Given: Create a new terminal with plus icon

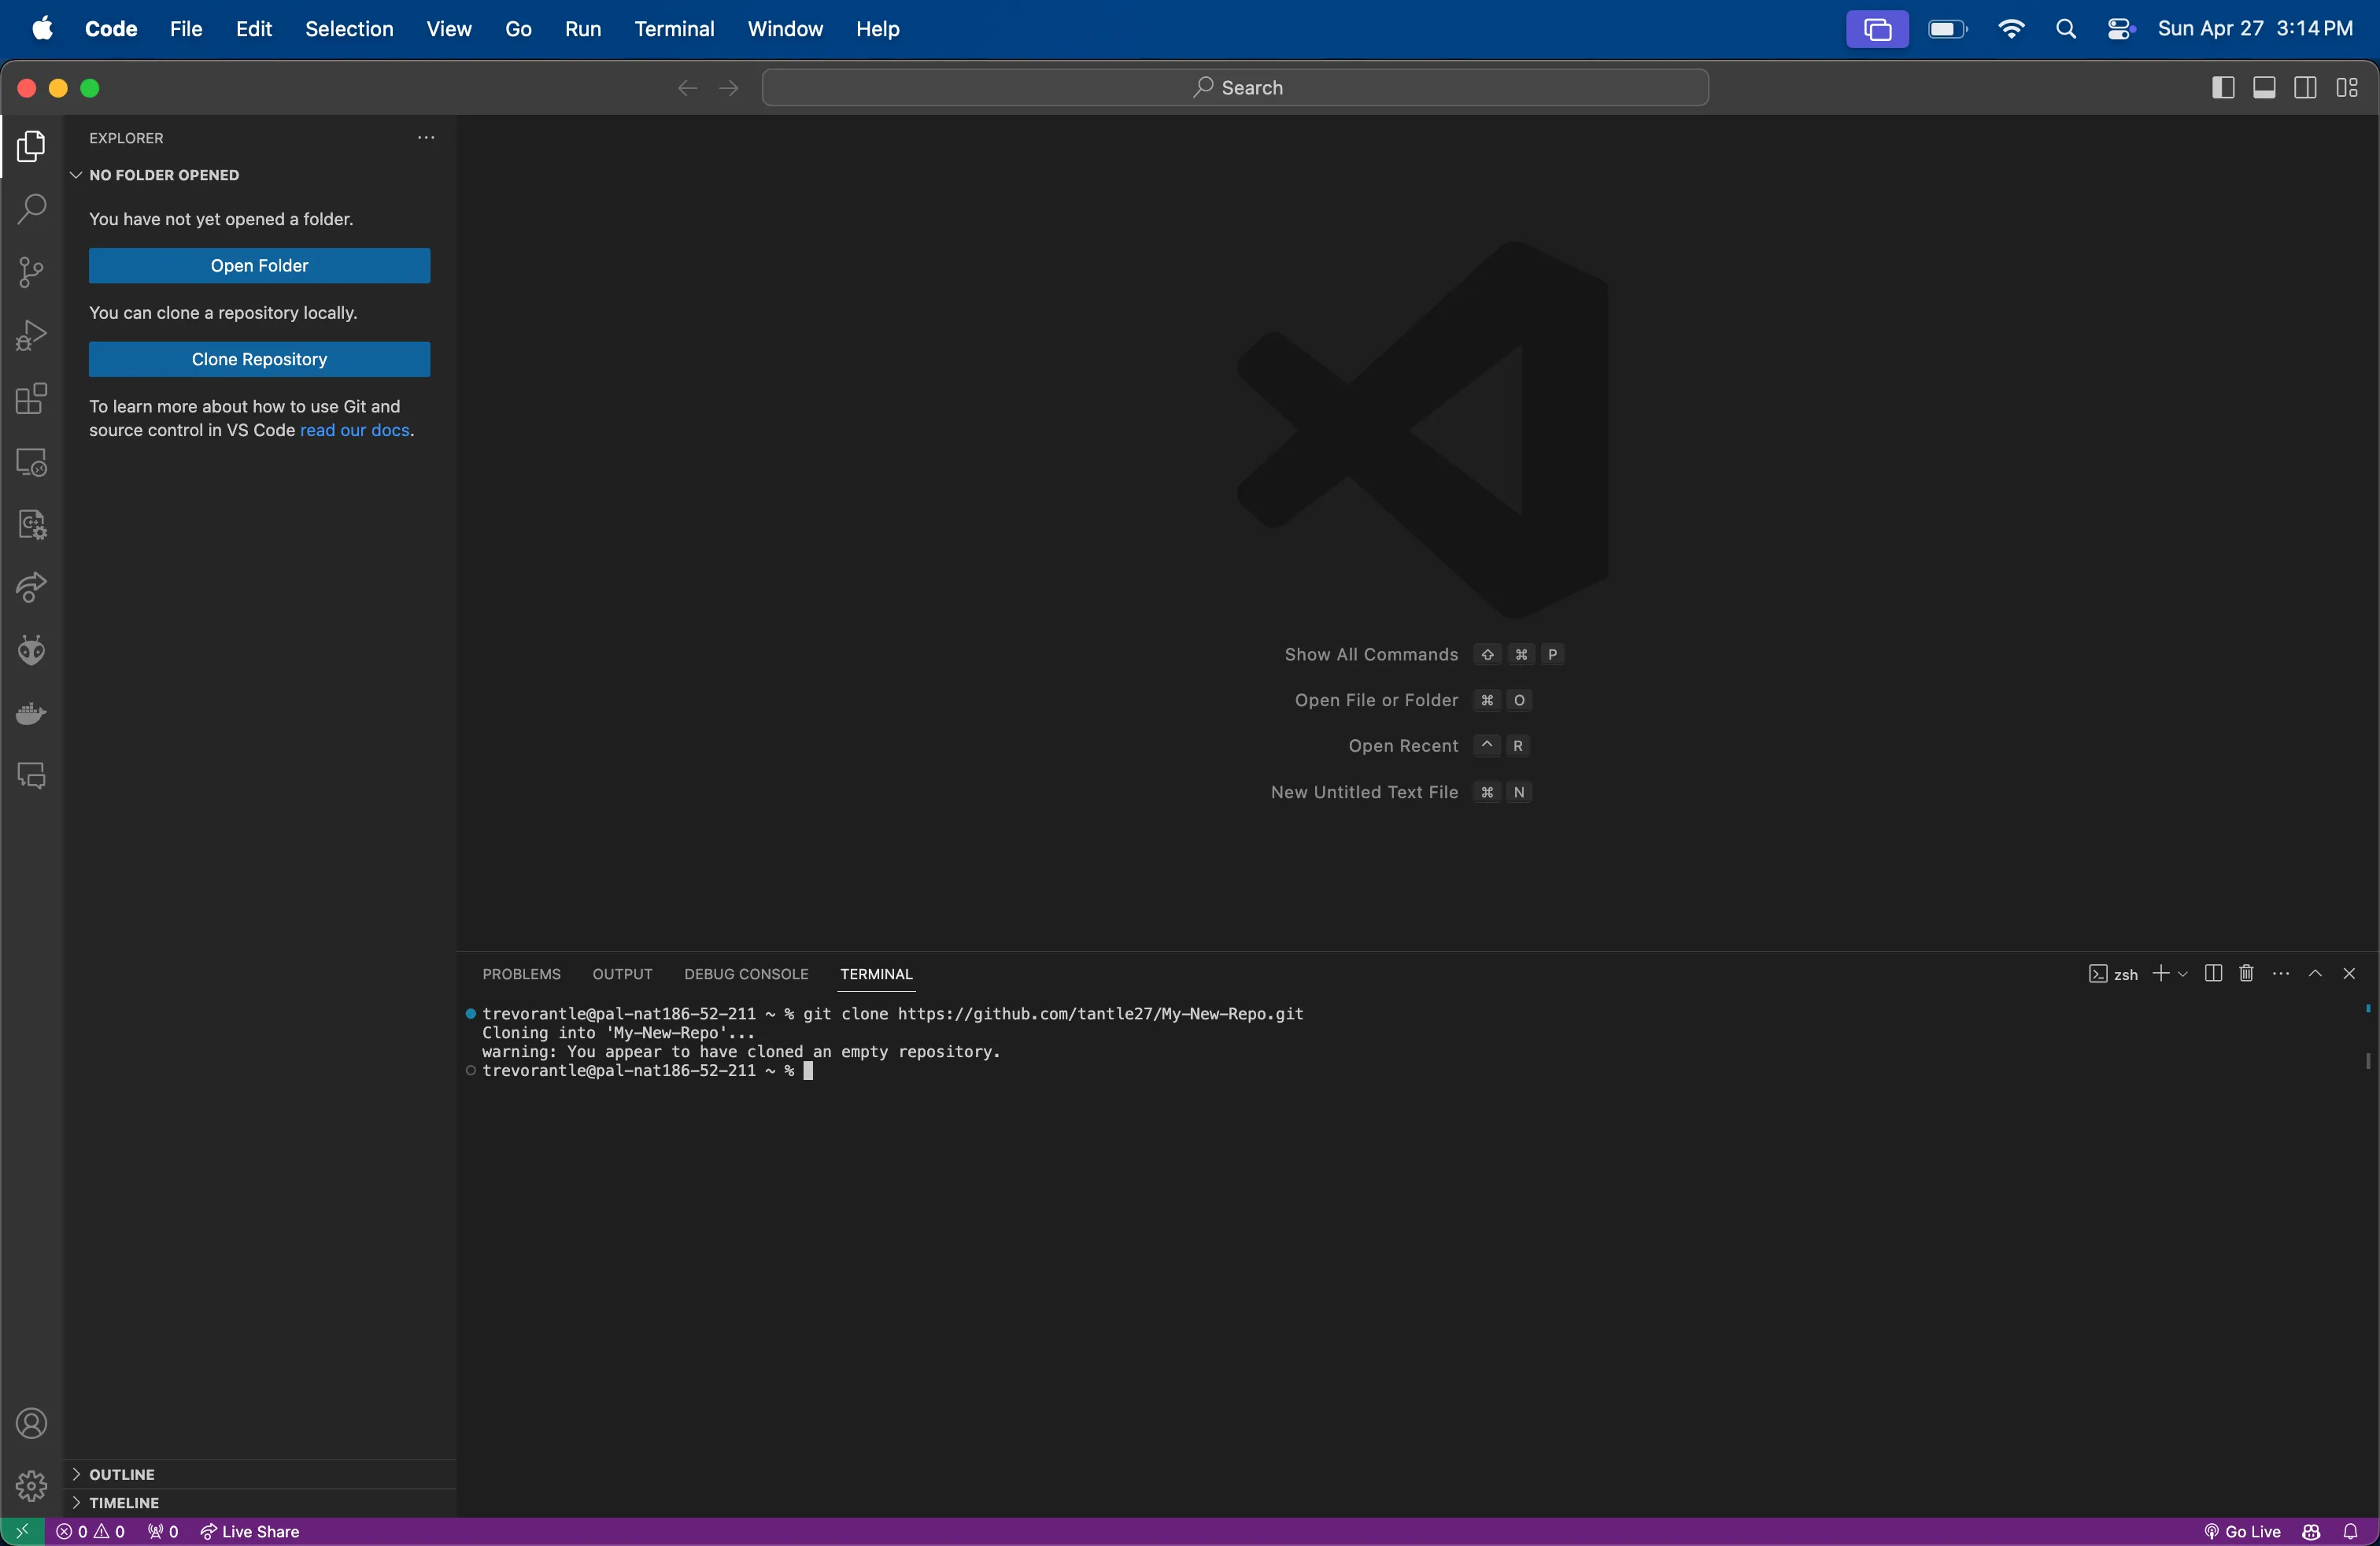Looking at the screenshot, I should 2160,973.
